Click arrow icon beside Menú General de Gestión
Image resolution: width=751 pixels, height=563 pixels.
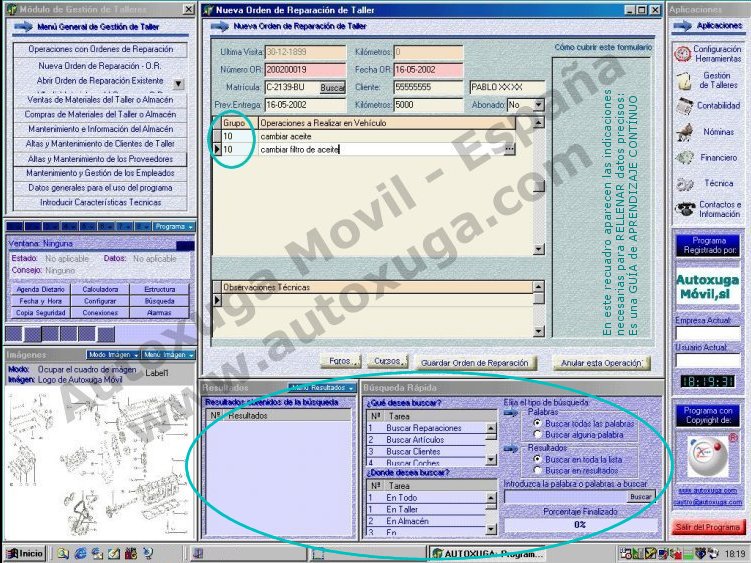(23, 27)
